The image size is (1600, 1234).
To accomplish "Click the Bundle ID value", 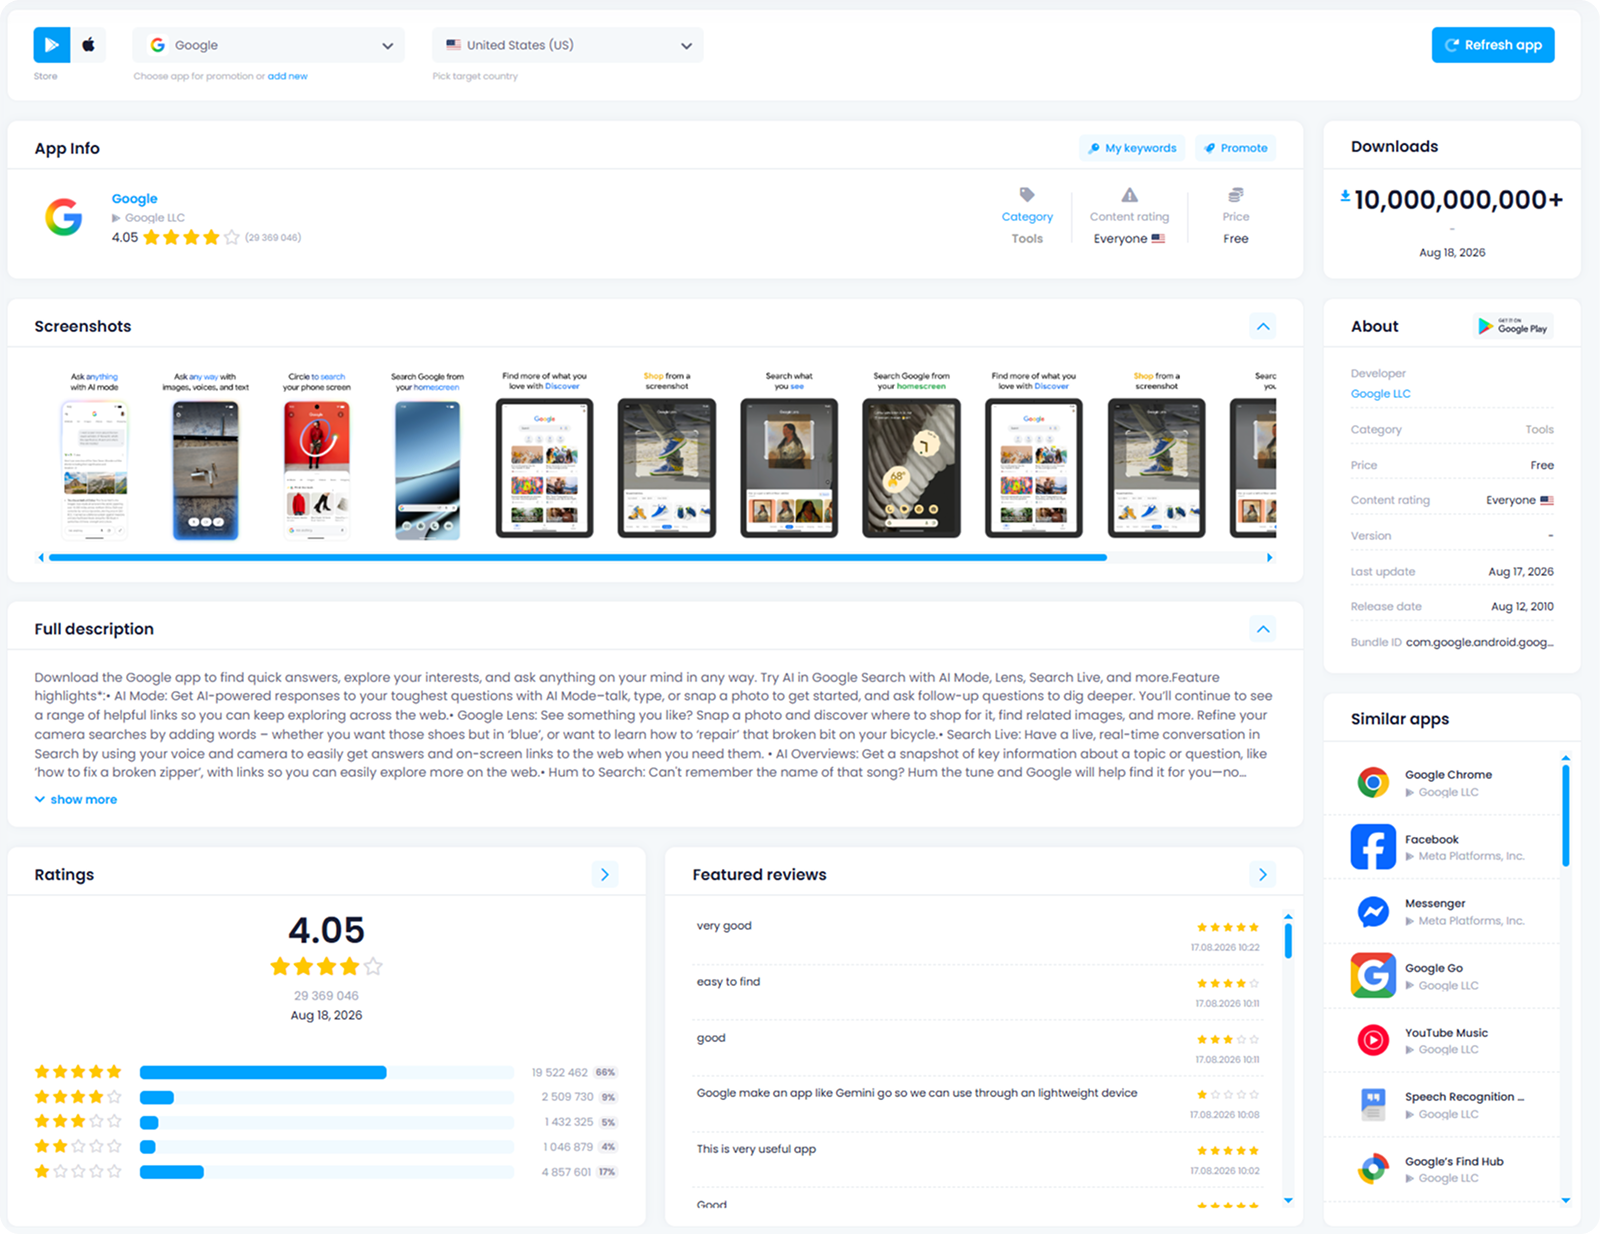I will point(1480,642).
